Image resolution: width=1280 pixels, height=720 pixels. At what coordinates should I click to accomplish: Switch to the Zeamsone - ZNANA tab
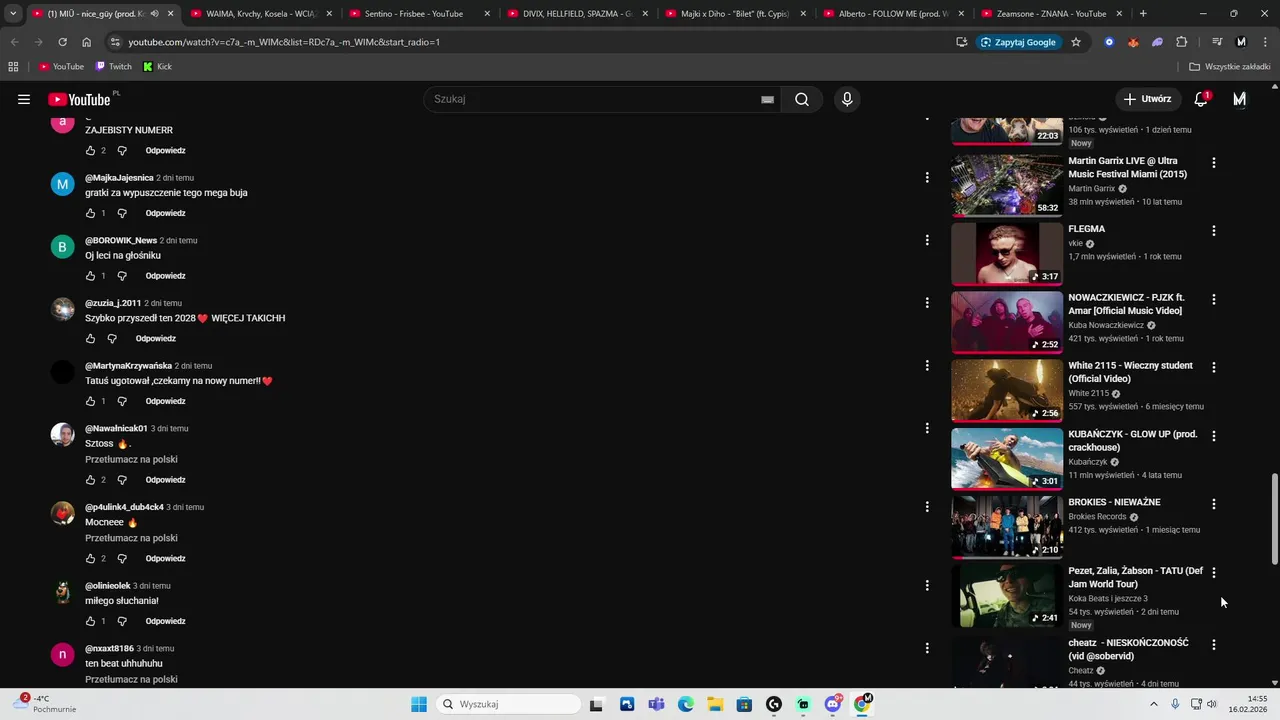click(1051, 14)
